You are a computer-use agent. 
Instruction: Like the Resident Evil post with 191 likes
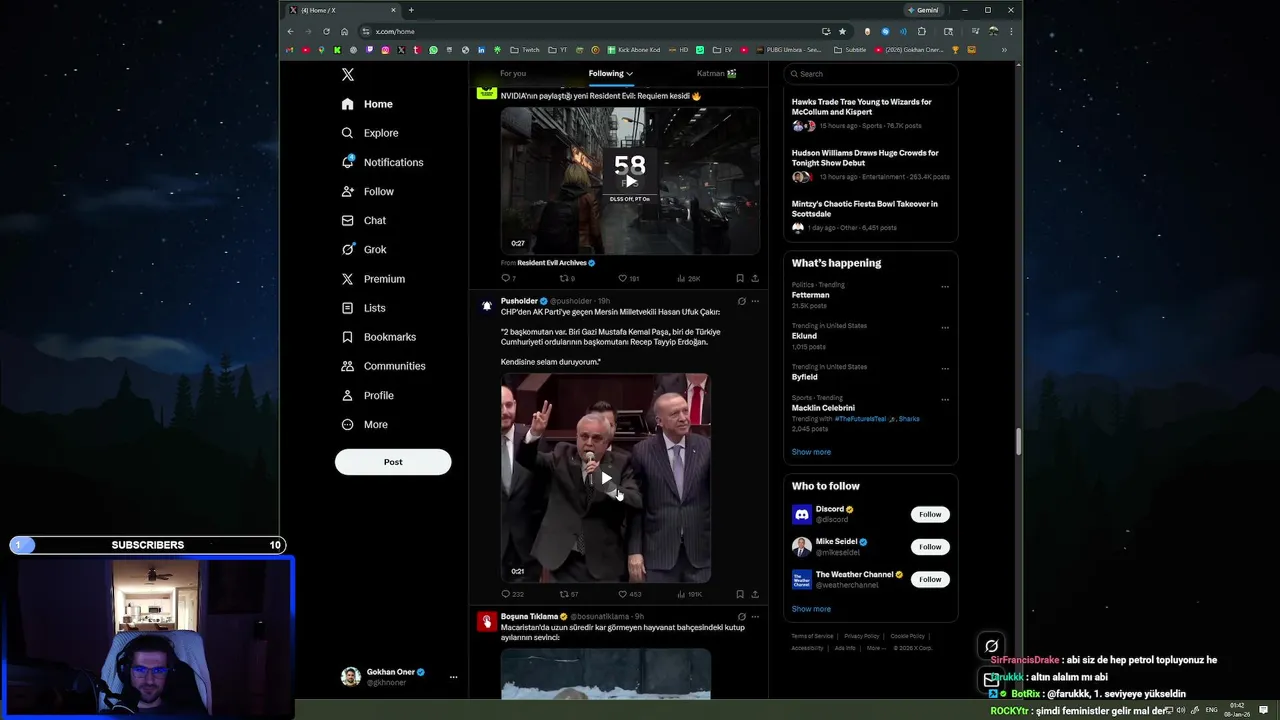click(628, 278)
